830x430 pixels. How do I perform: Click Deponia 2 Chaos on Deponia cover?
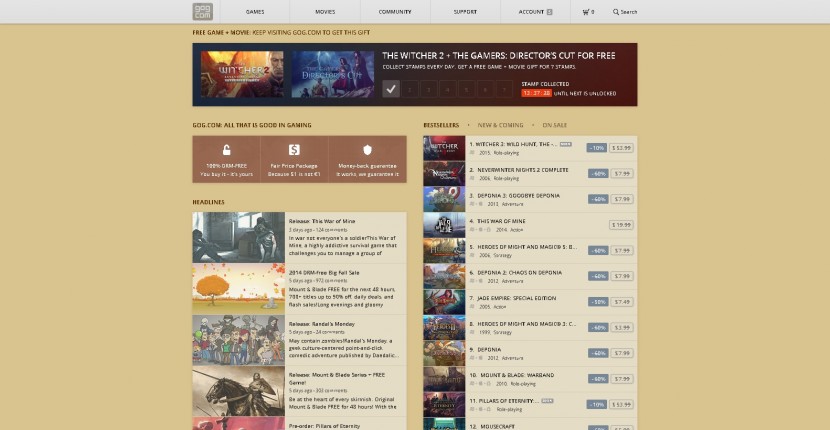pos(444,276)
